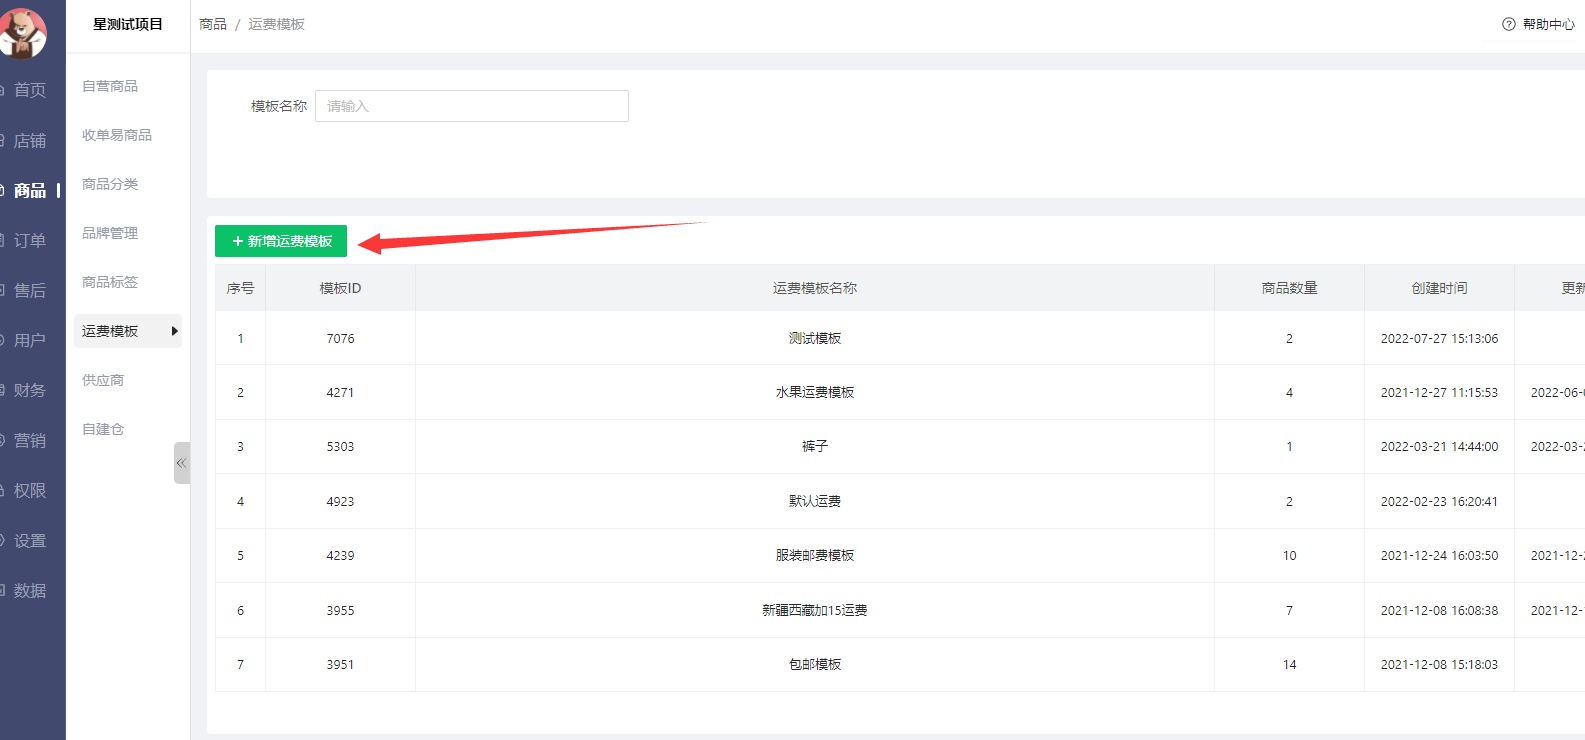The width and height of the screenshot is (1585, 740).
Task: Open 售后 in the left navigation
Action: point(29,290)
